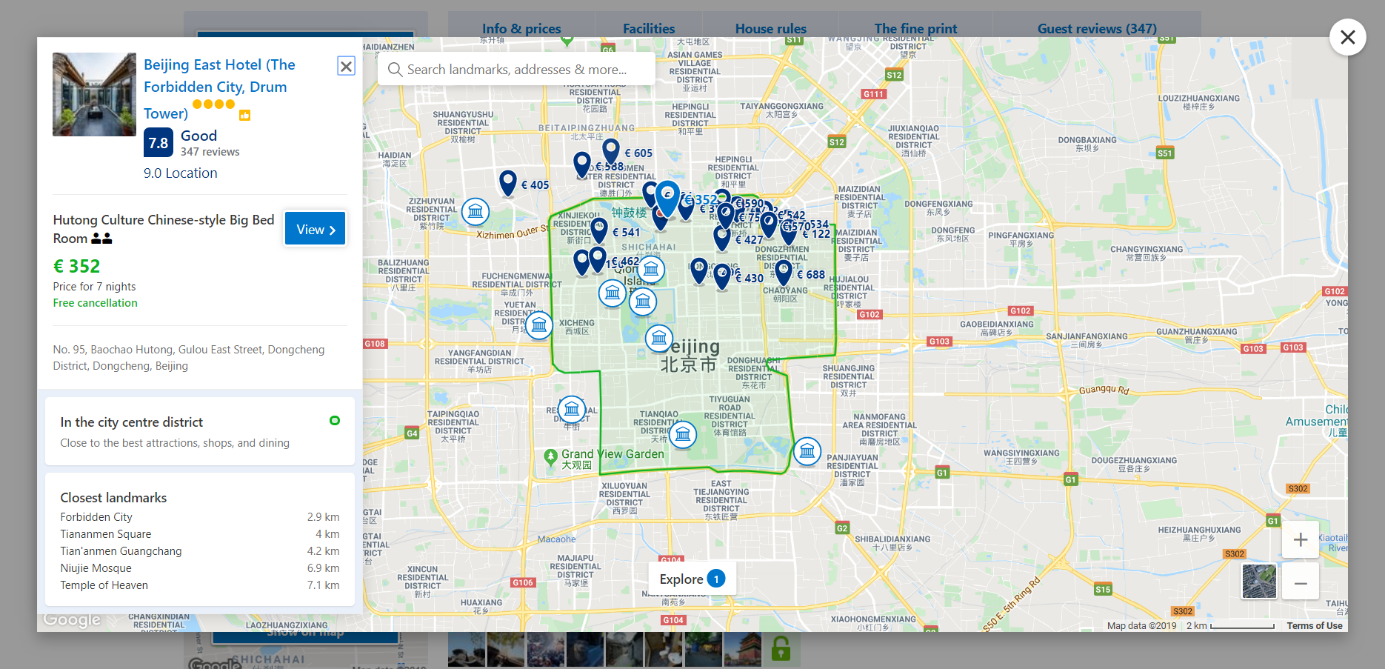Click the In the city centre district card

coord(200,431)
